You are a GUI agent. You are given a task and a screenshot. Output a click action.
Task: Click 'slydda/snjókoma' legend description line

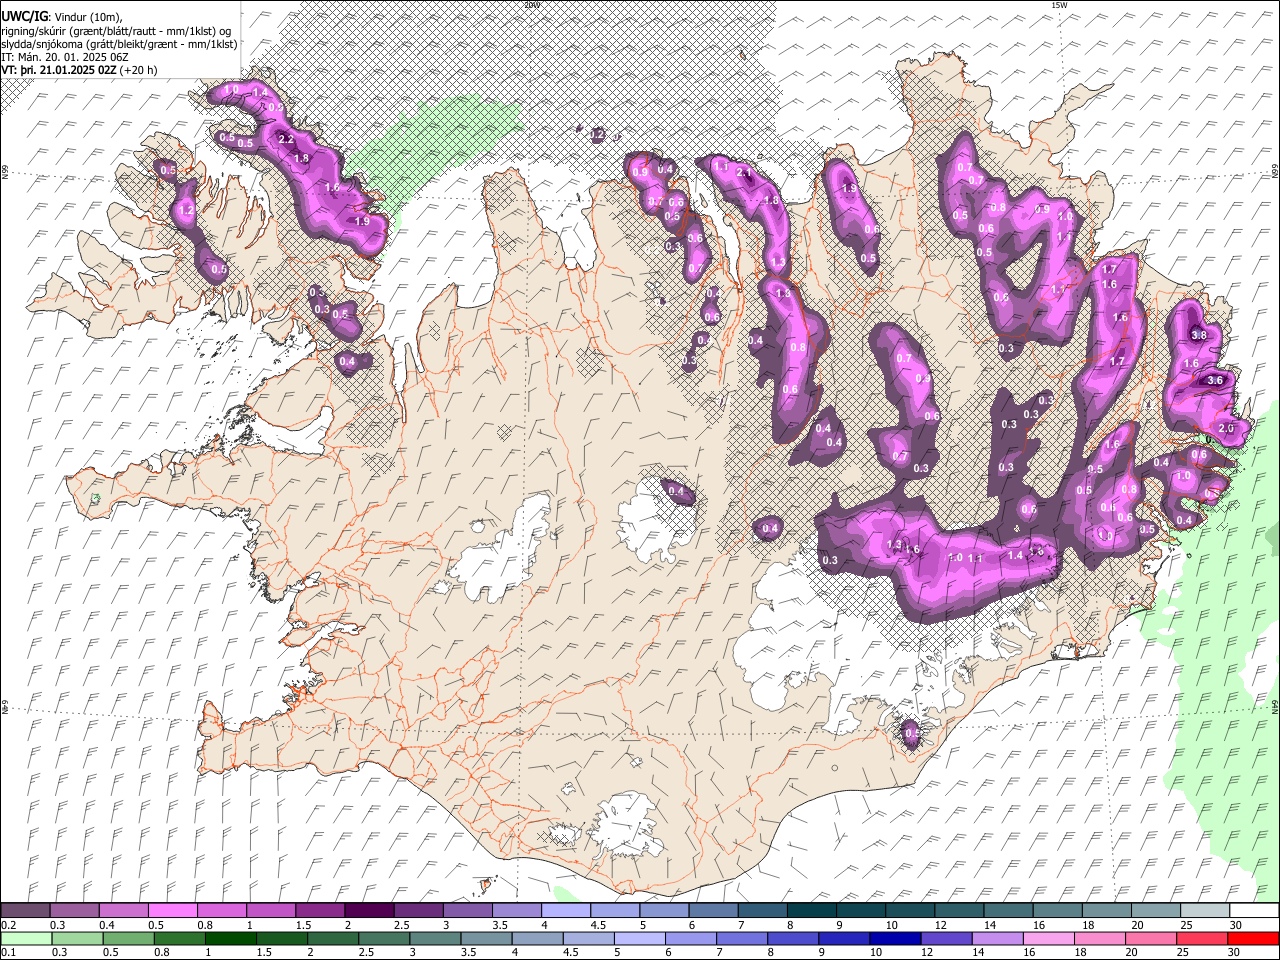pyautogui.click(x=119, y=44)
